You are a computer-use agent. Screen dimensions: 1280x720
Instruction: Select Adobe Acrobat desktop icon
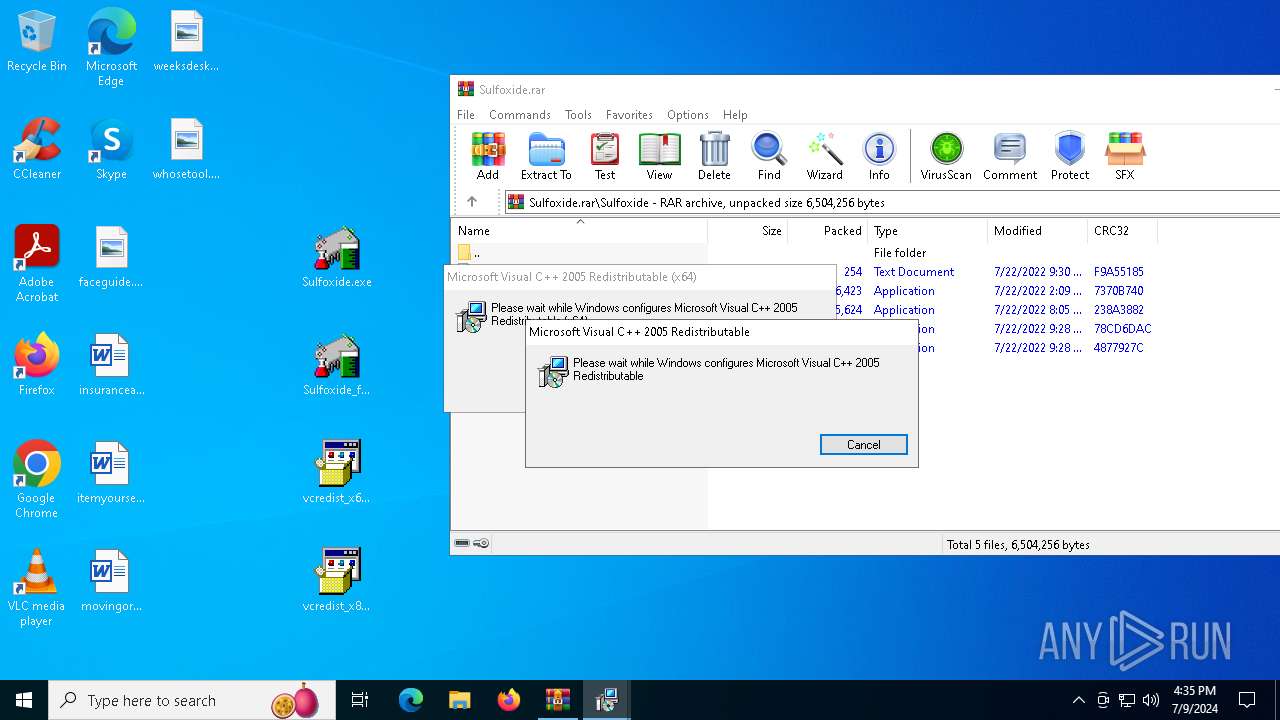[37, 264]
